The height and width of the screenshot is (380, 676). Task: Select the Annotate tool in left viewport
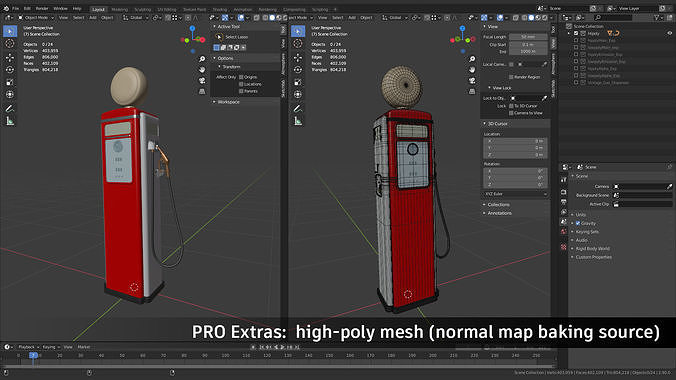tap(10, 109)
